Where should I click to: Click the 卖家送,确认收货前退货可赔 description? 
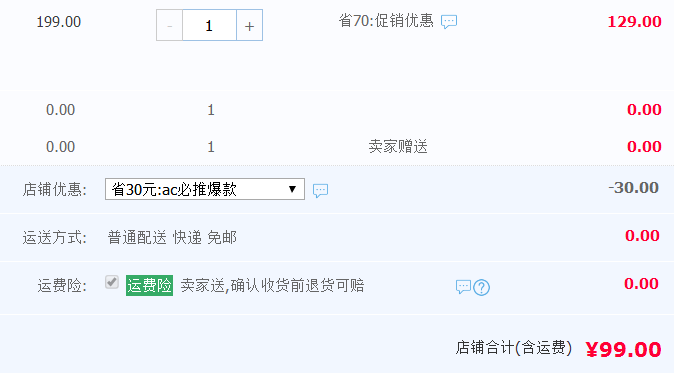(272, 285)
